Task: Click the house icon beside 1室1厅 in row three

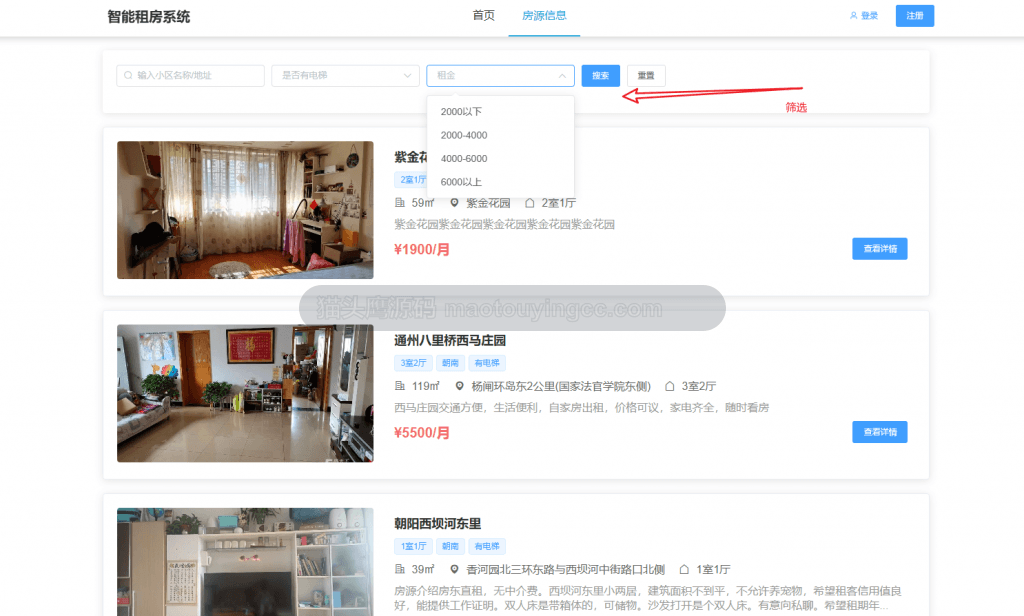Action: 684,570
